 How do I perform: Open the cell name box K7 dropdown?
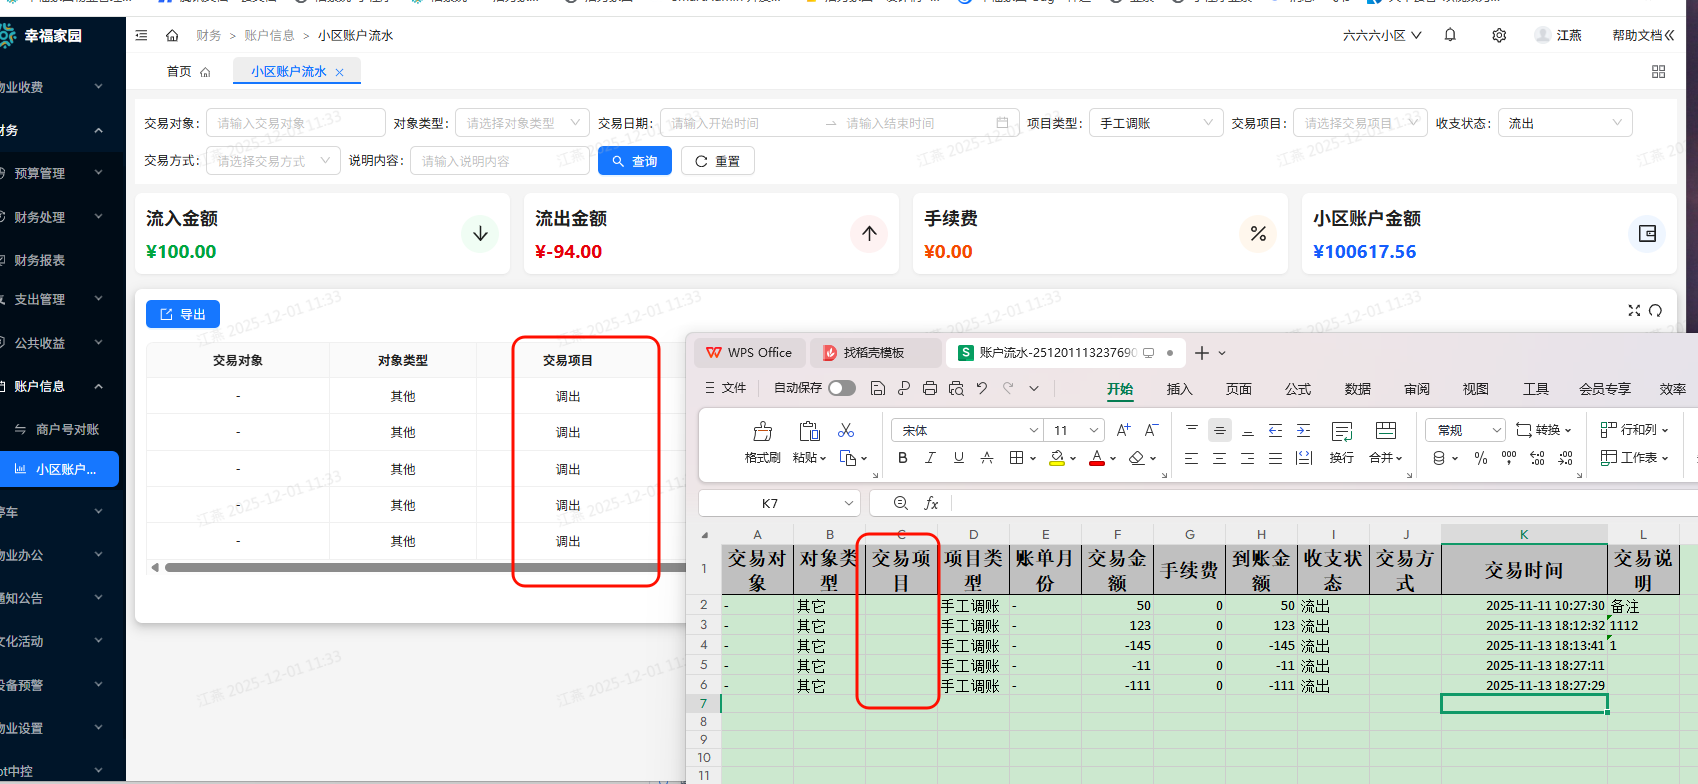pos(849,503)
